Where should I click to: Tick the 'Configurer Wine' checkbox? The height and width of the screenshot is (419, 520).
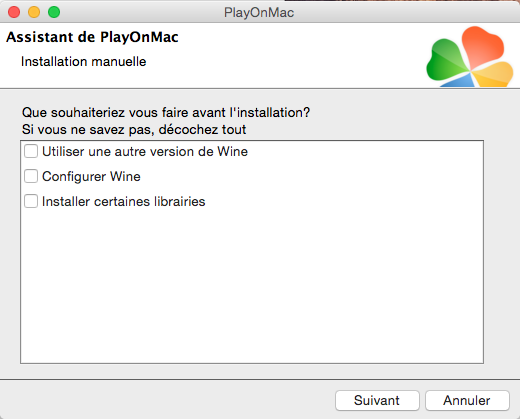31,176
